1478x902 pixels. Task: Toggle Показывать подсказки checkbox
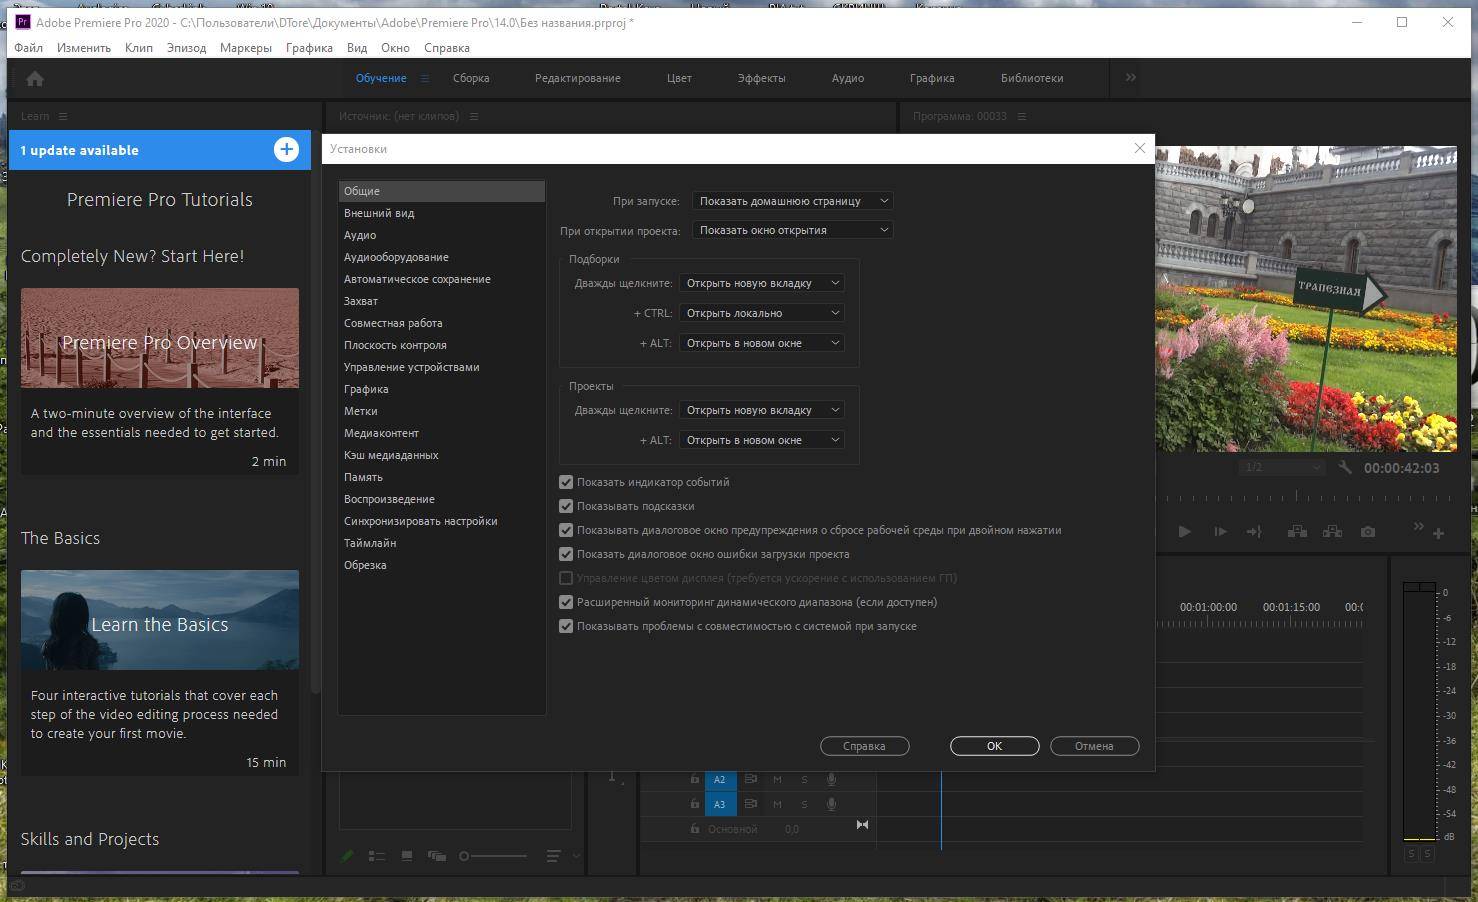[x=566, y=506]
